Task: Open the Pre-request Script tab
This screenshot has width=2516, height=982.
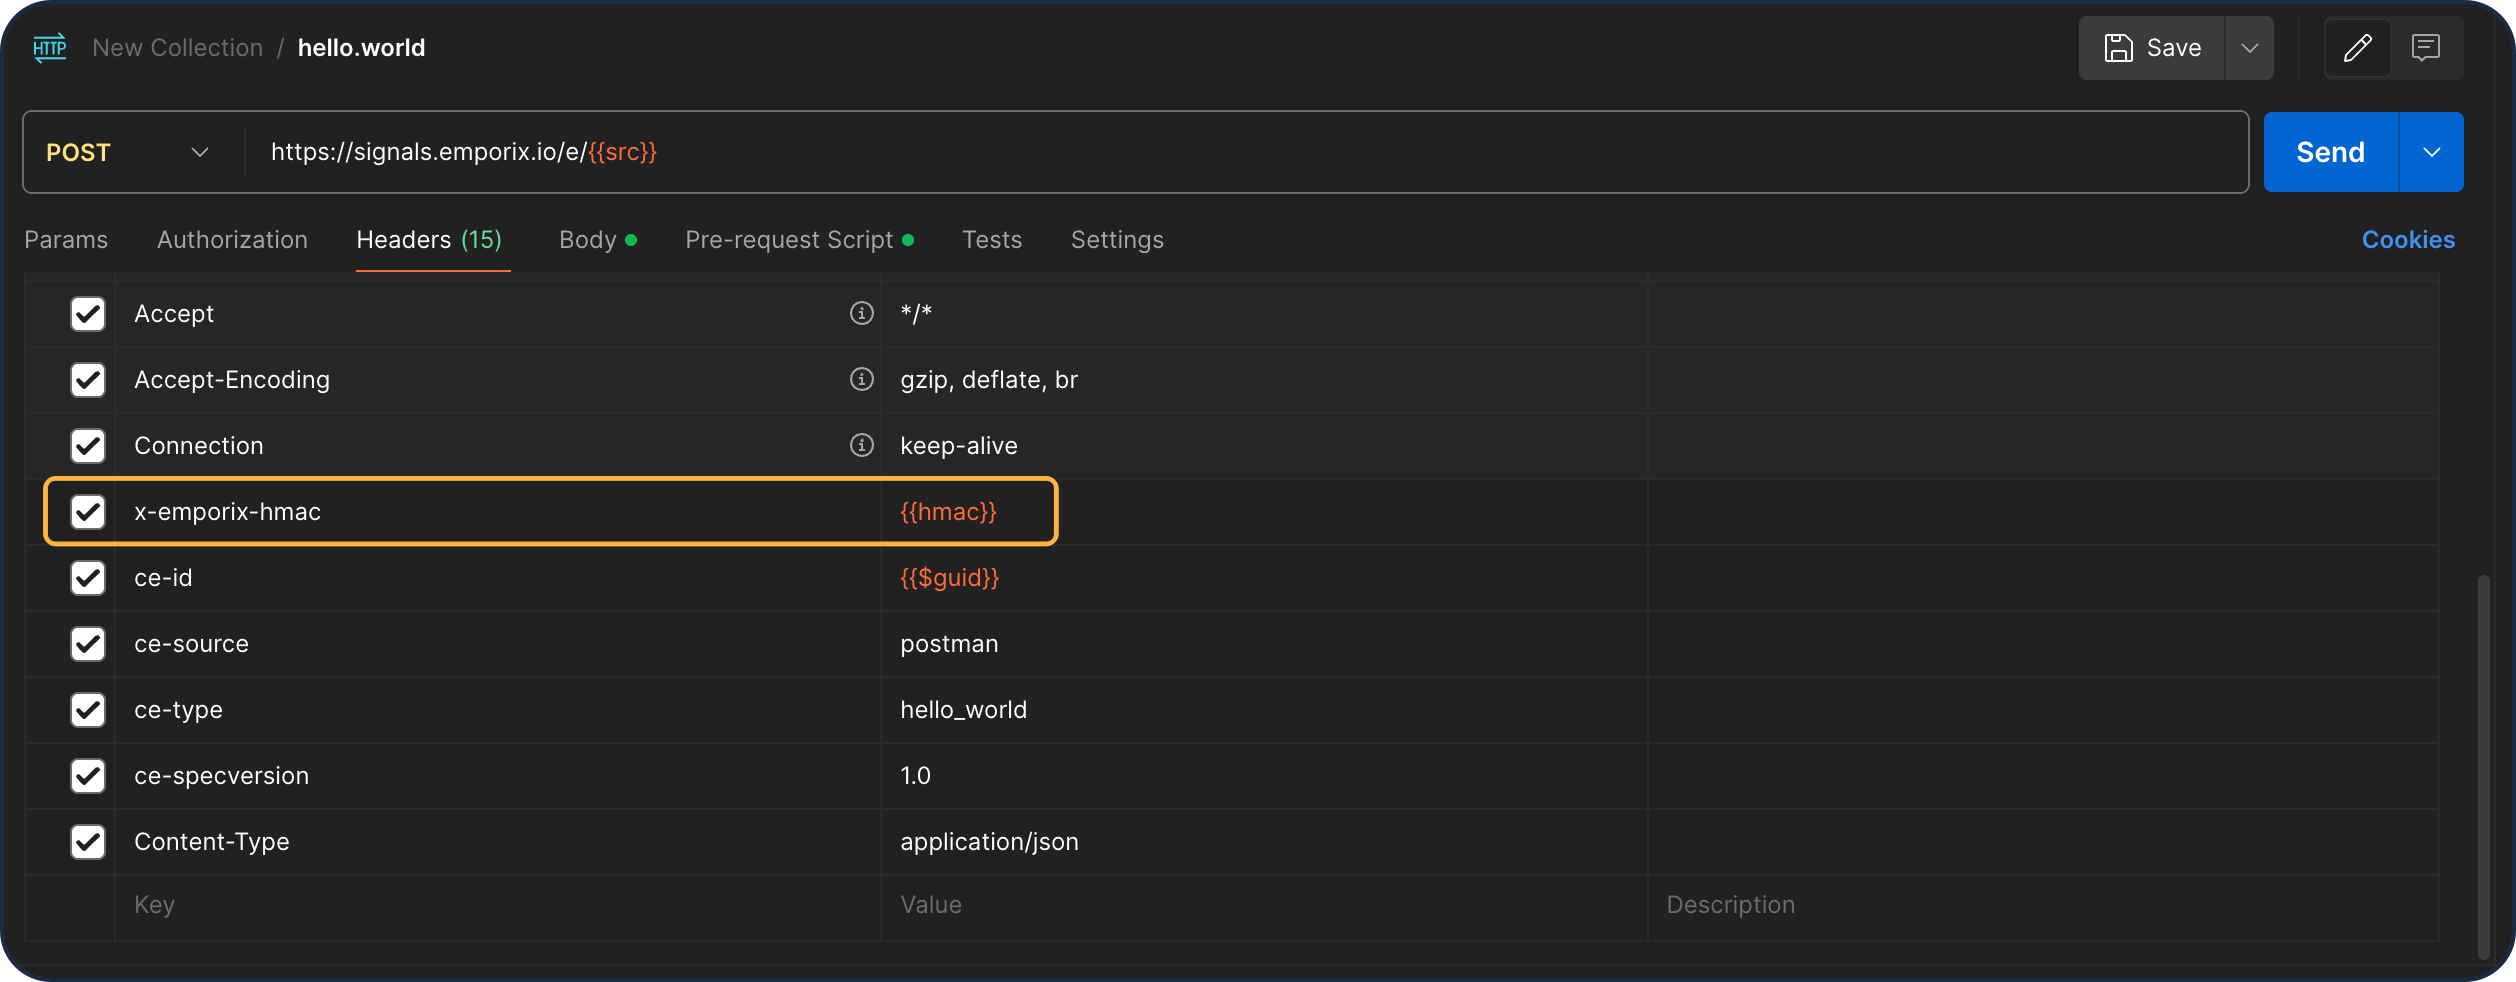Action: 789,240
